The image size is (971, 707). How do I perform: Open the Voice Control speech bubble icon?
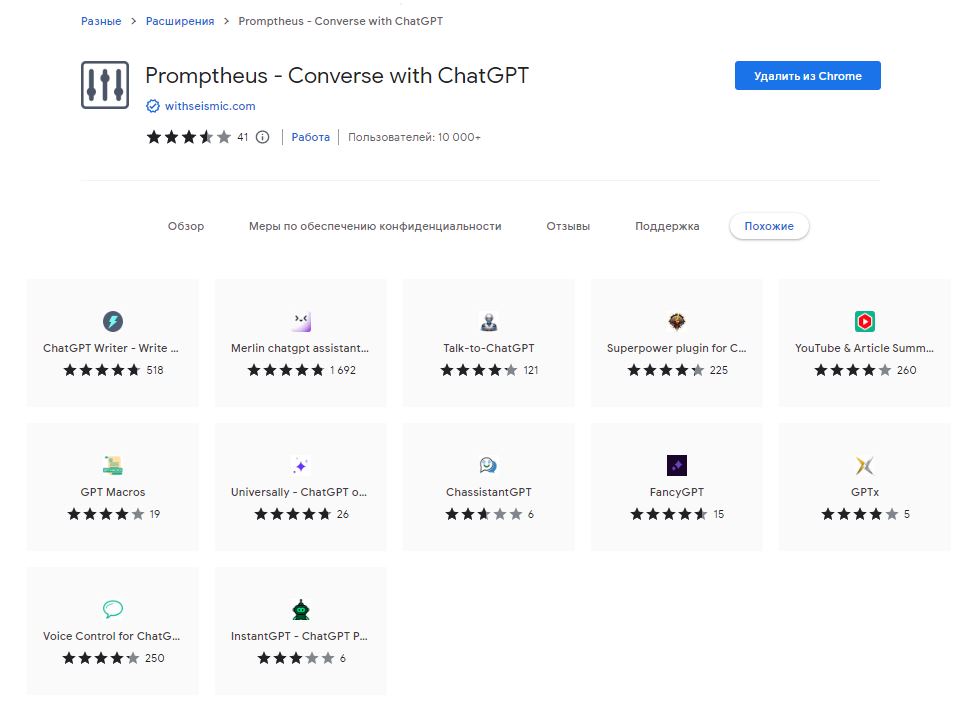point(113,609)
